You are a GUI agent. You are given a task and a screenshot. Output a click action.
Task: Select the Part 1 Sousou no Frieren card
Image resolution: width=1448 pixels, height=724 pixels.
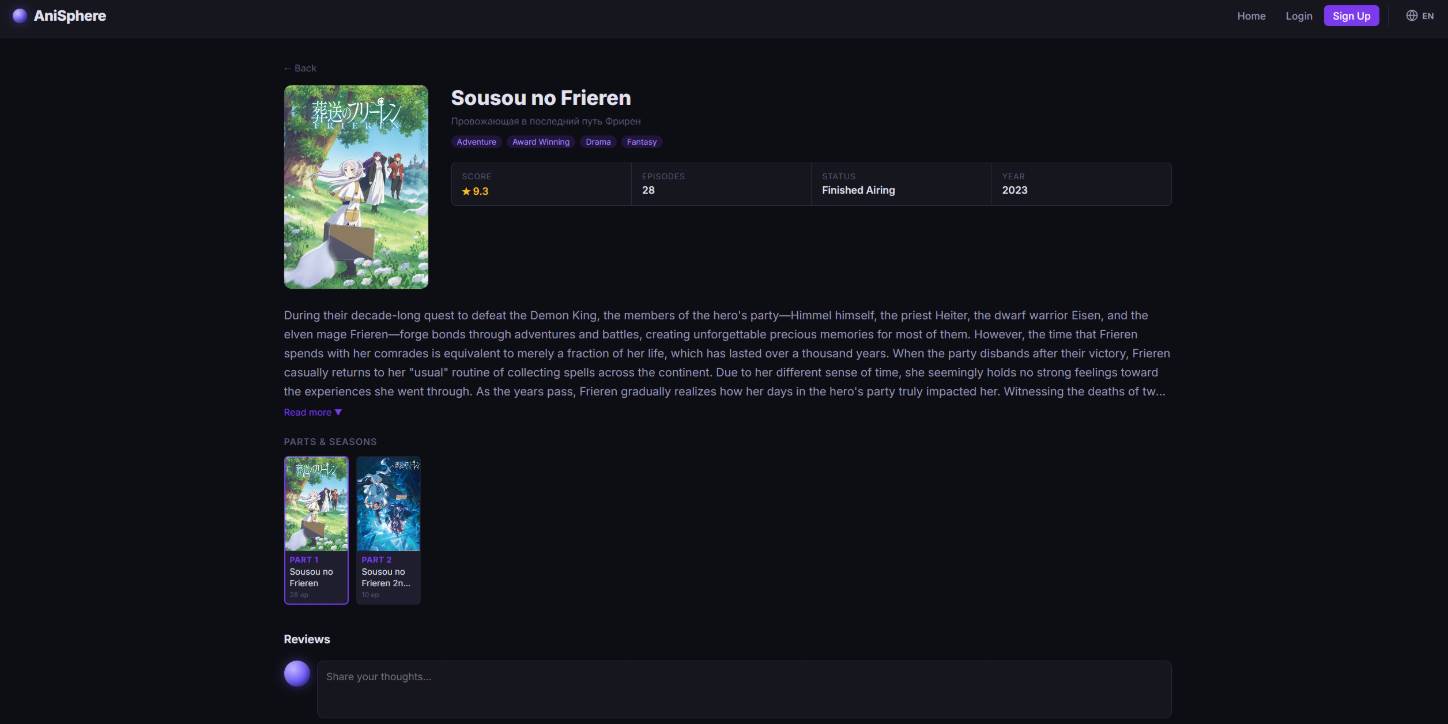tap(316, 530)
